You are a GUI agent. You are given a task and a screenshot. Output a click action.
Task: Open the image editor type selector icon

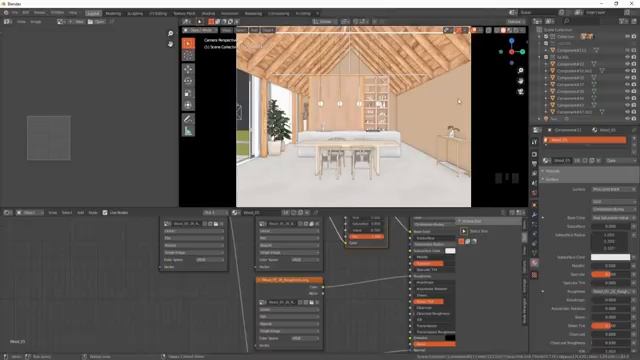click(8, 22)
